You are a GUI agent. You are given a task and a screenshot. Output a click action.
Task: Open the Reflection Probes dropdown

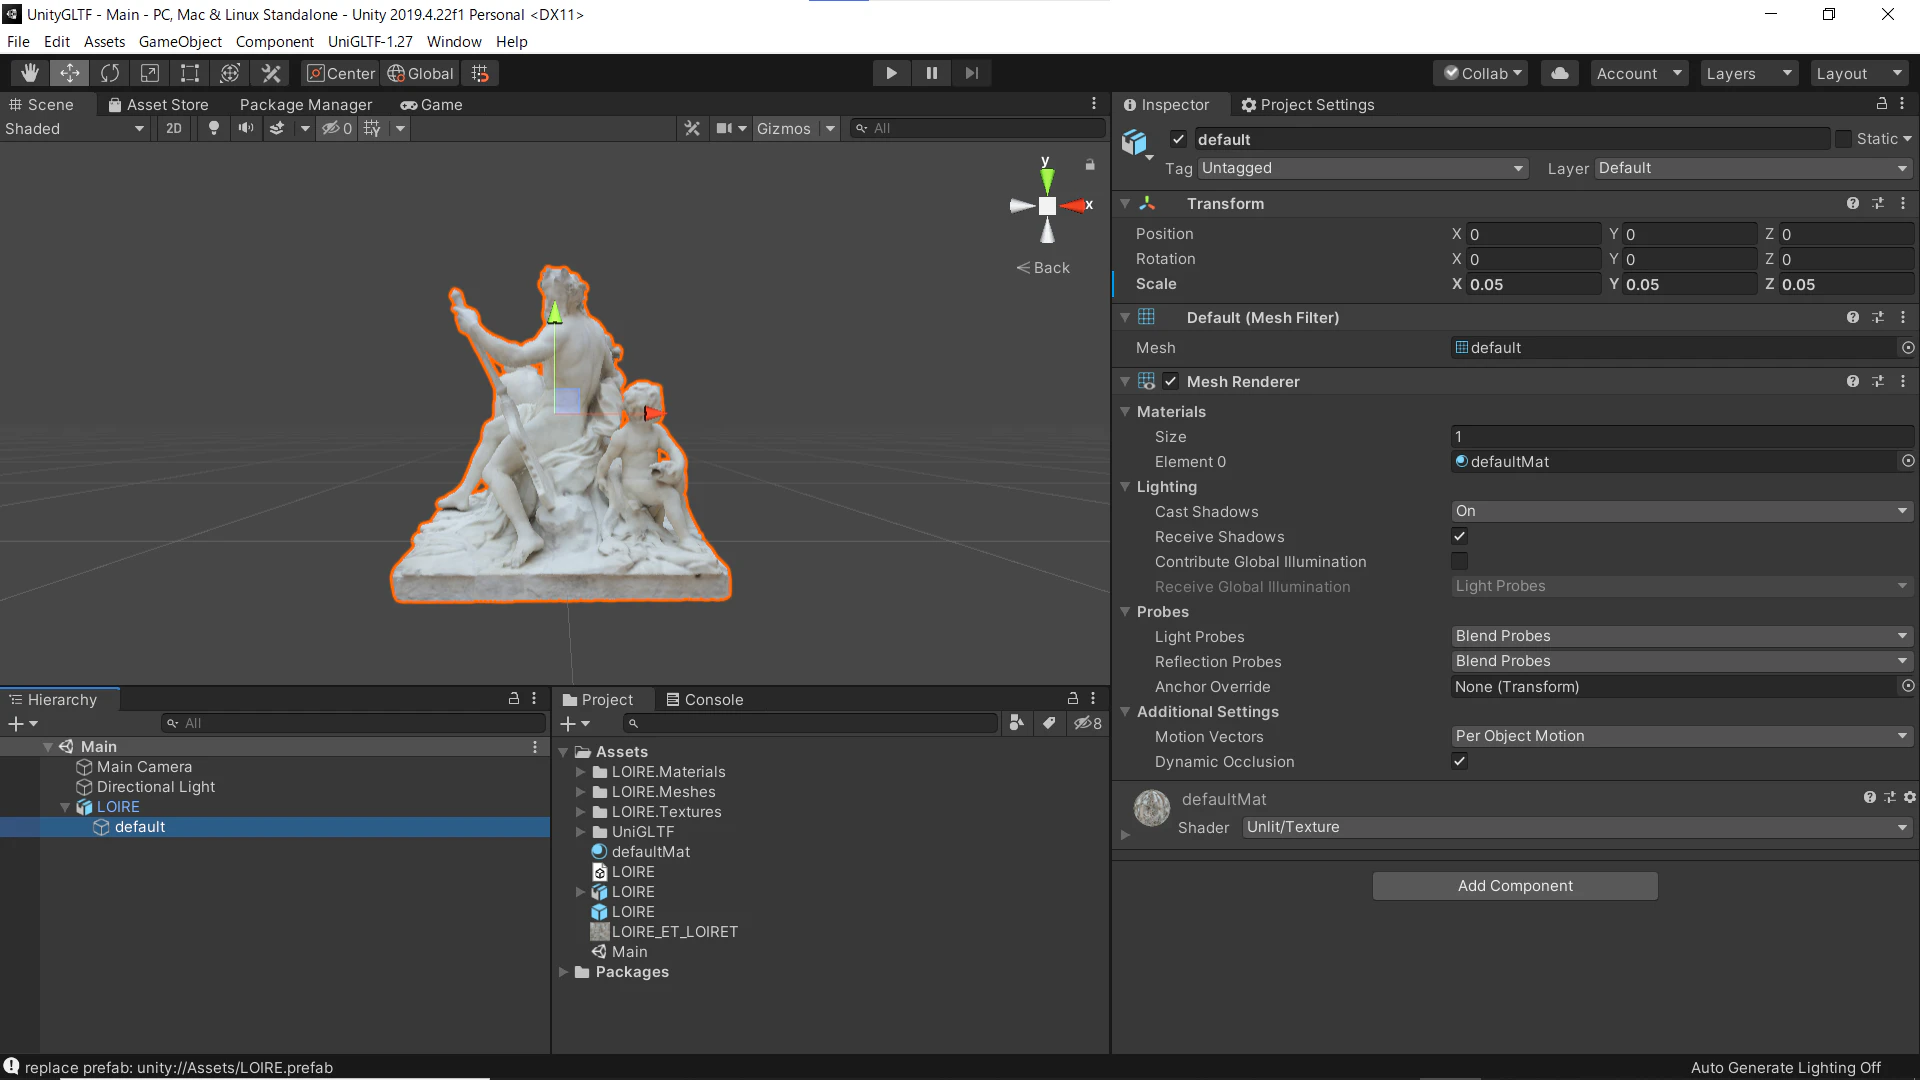click(x=1682, y=661)
